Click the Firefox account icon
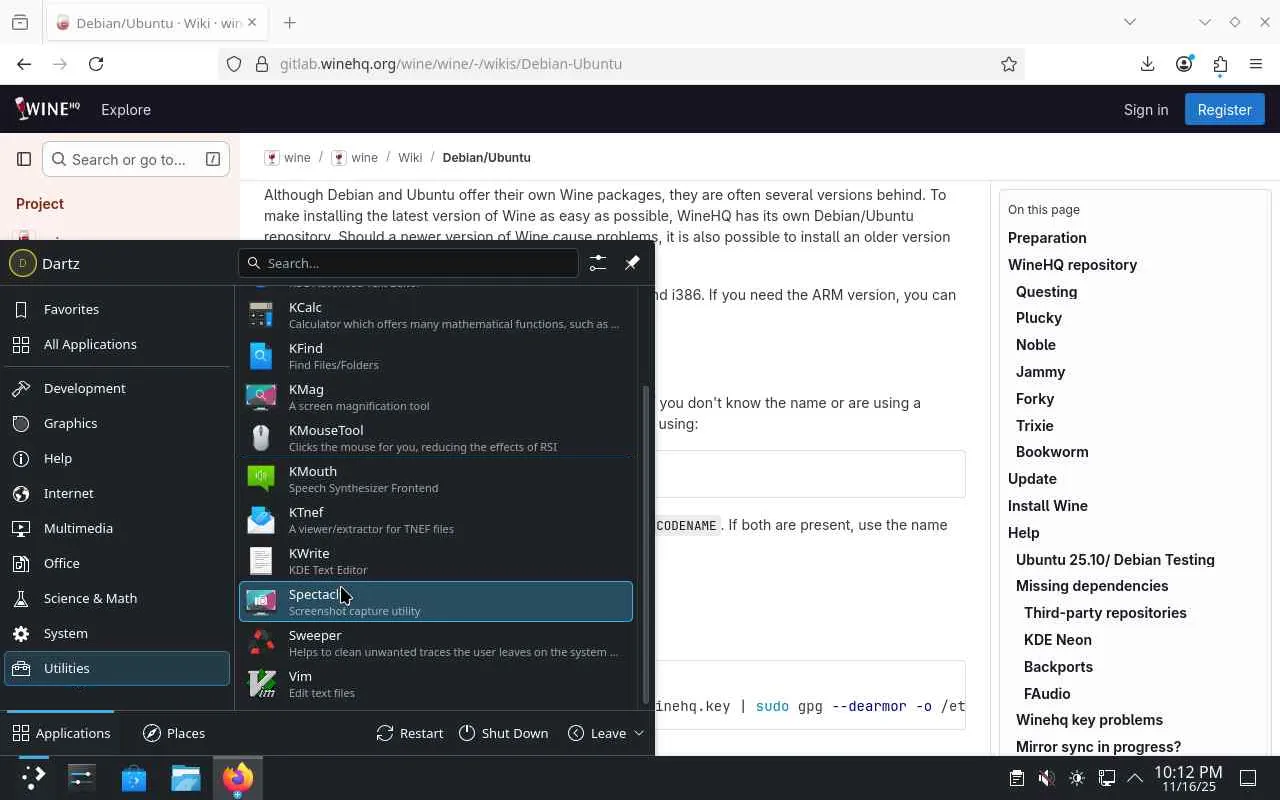 1184,64
